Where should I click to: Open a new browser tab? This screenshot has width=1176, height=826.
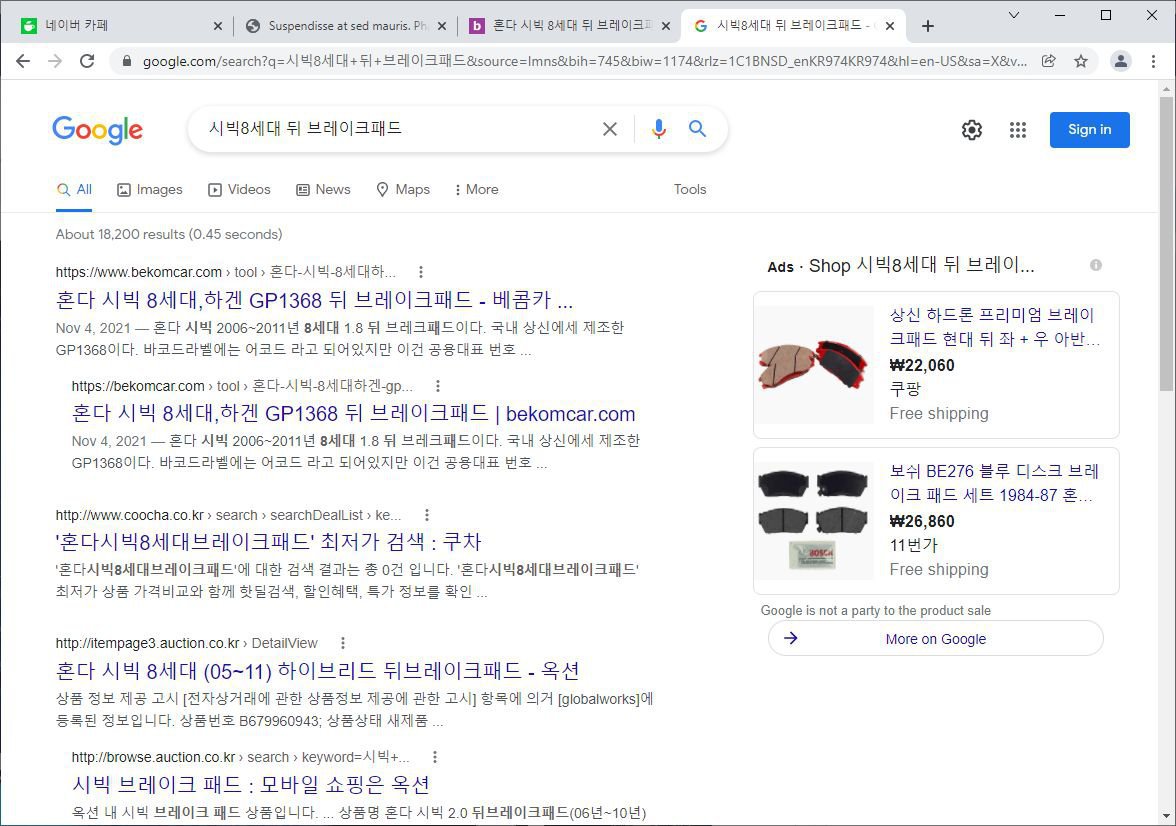928,26
